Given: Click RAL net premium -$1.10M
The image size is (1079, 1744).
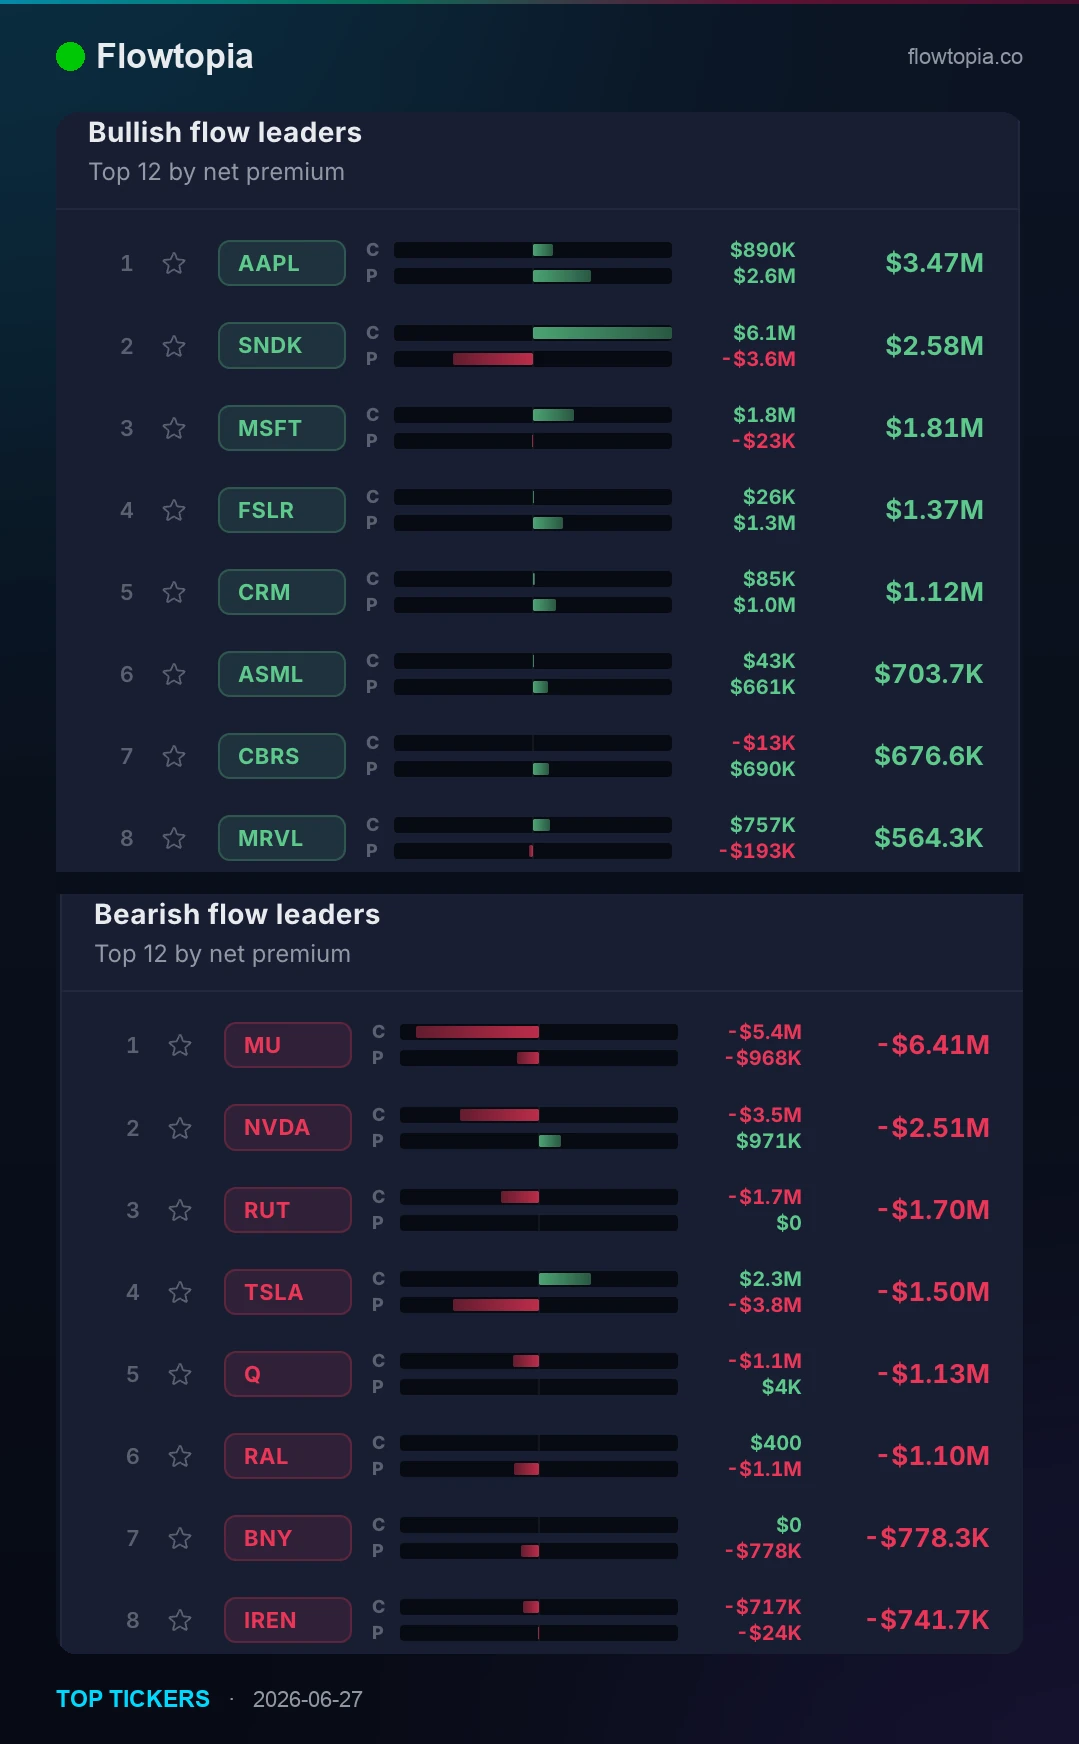Looking at the screenshot, I should tap(934, 1456).
